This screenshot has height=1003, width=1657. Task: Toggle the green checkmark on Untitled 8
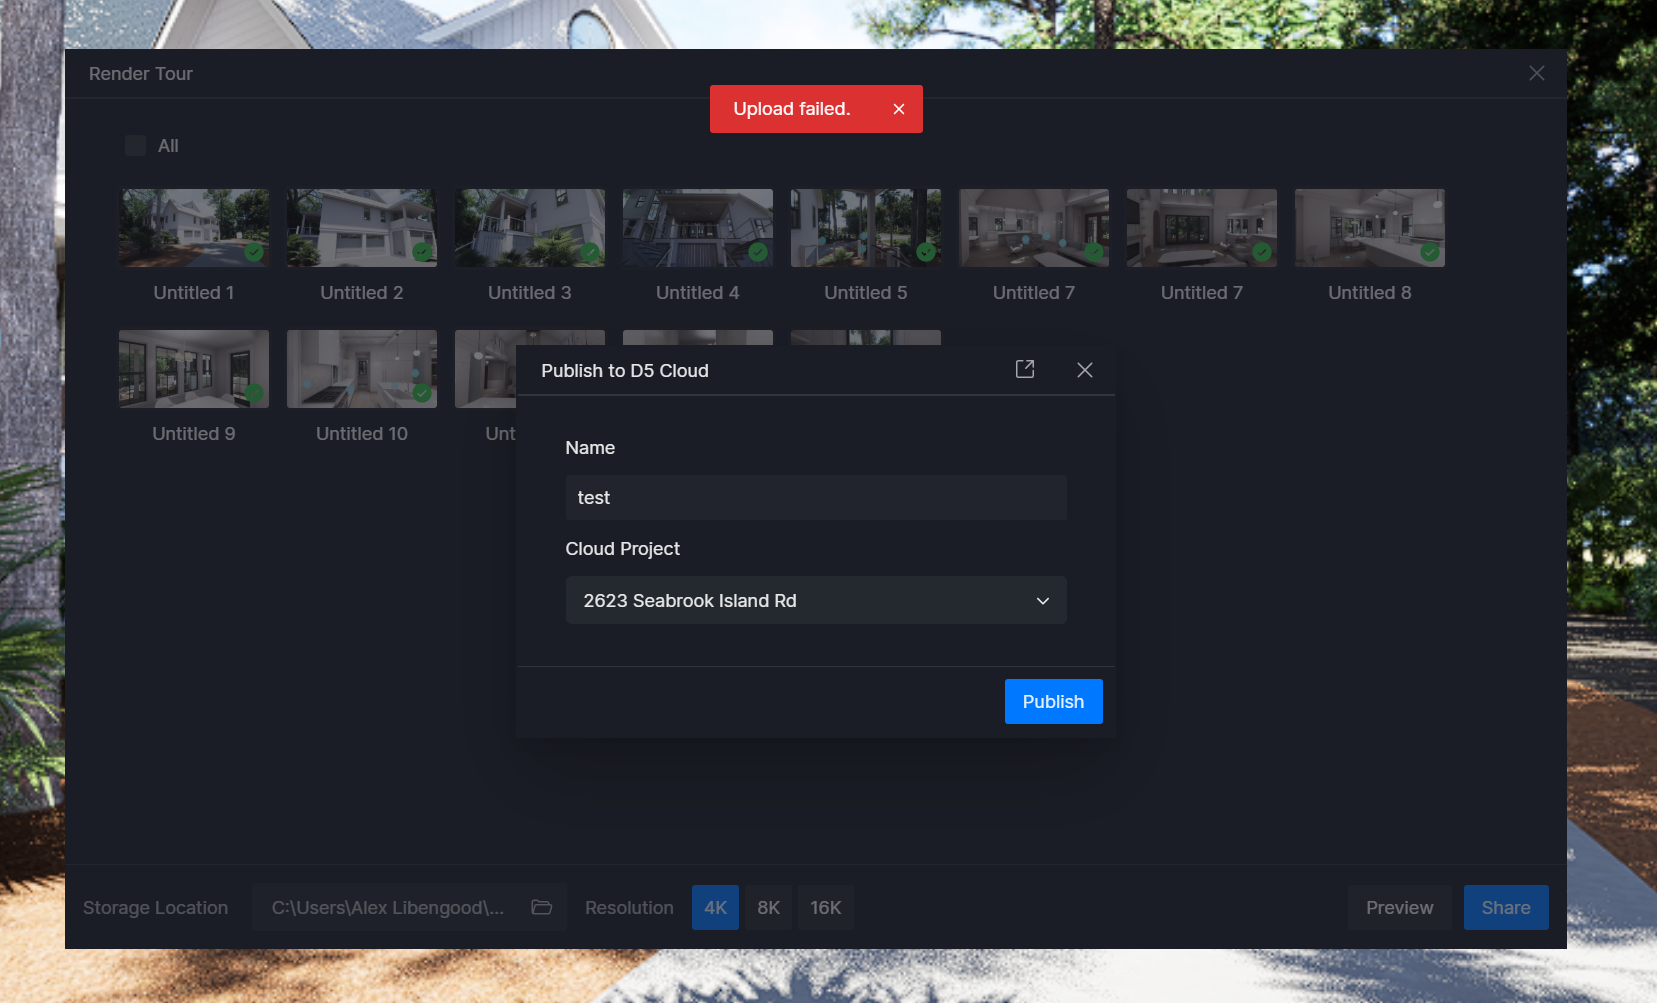[1430, 252]
